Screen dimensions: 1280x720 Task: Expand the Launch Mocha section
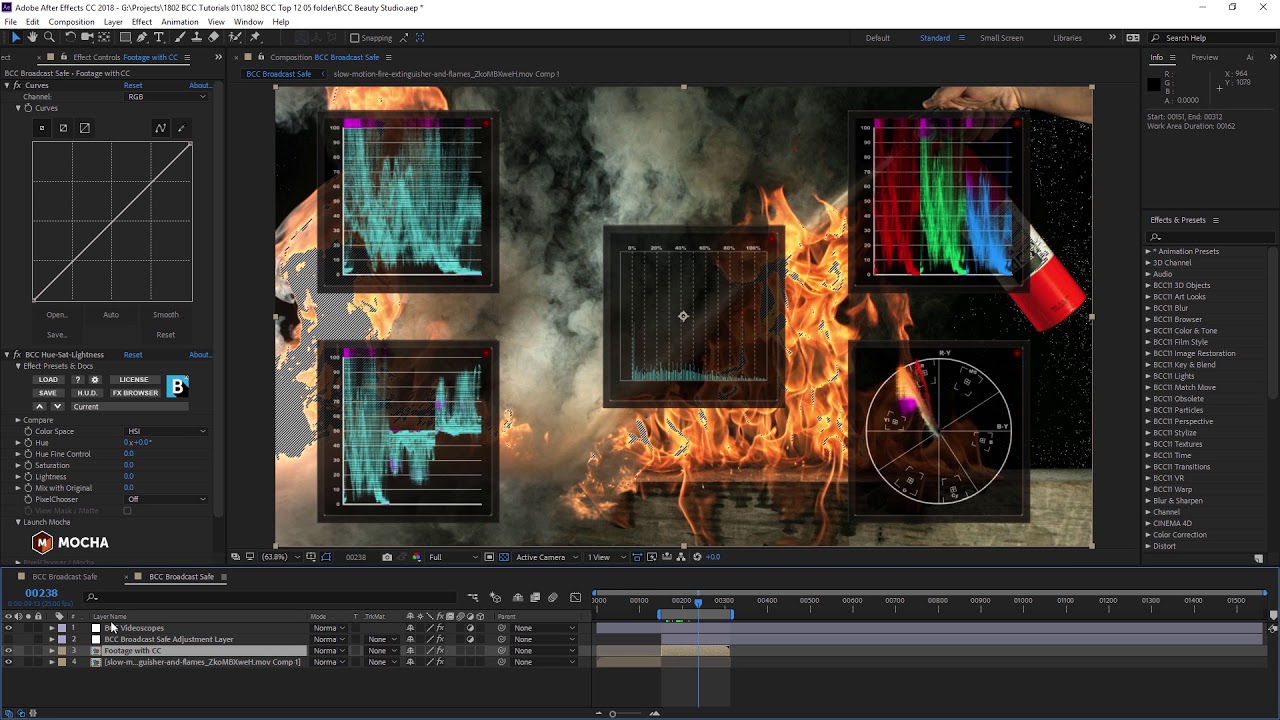tap(17, 522)
